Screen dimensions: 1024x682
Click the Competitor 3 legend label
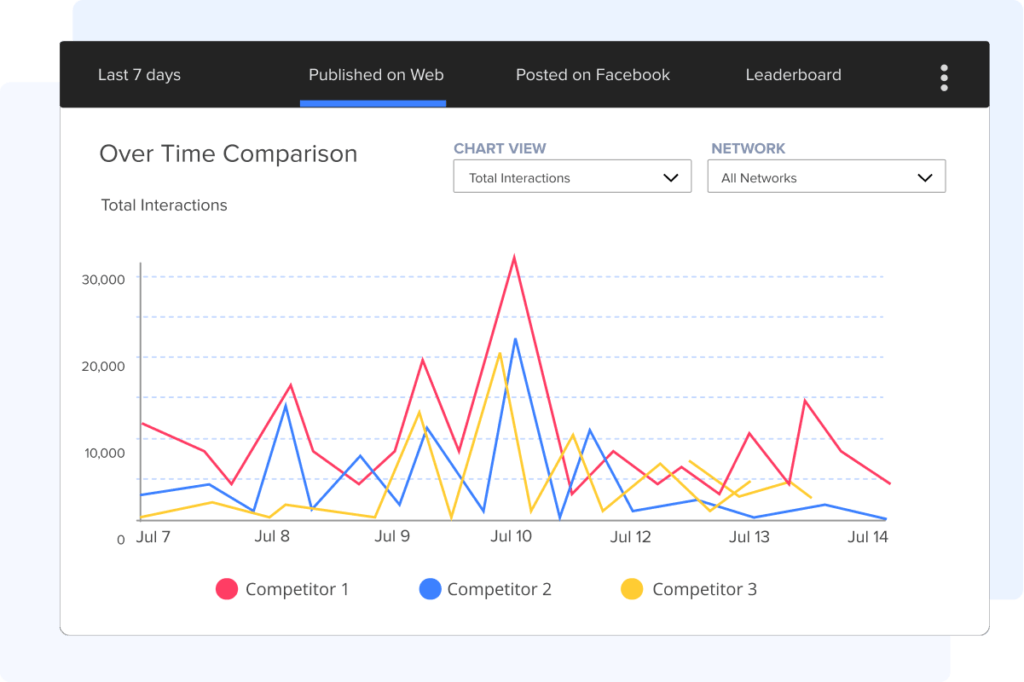pyautogui.click(x=704, y=589)
